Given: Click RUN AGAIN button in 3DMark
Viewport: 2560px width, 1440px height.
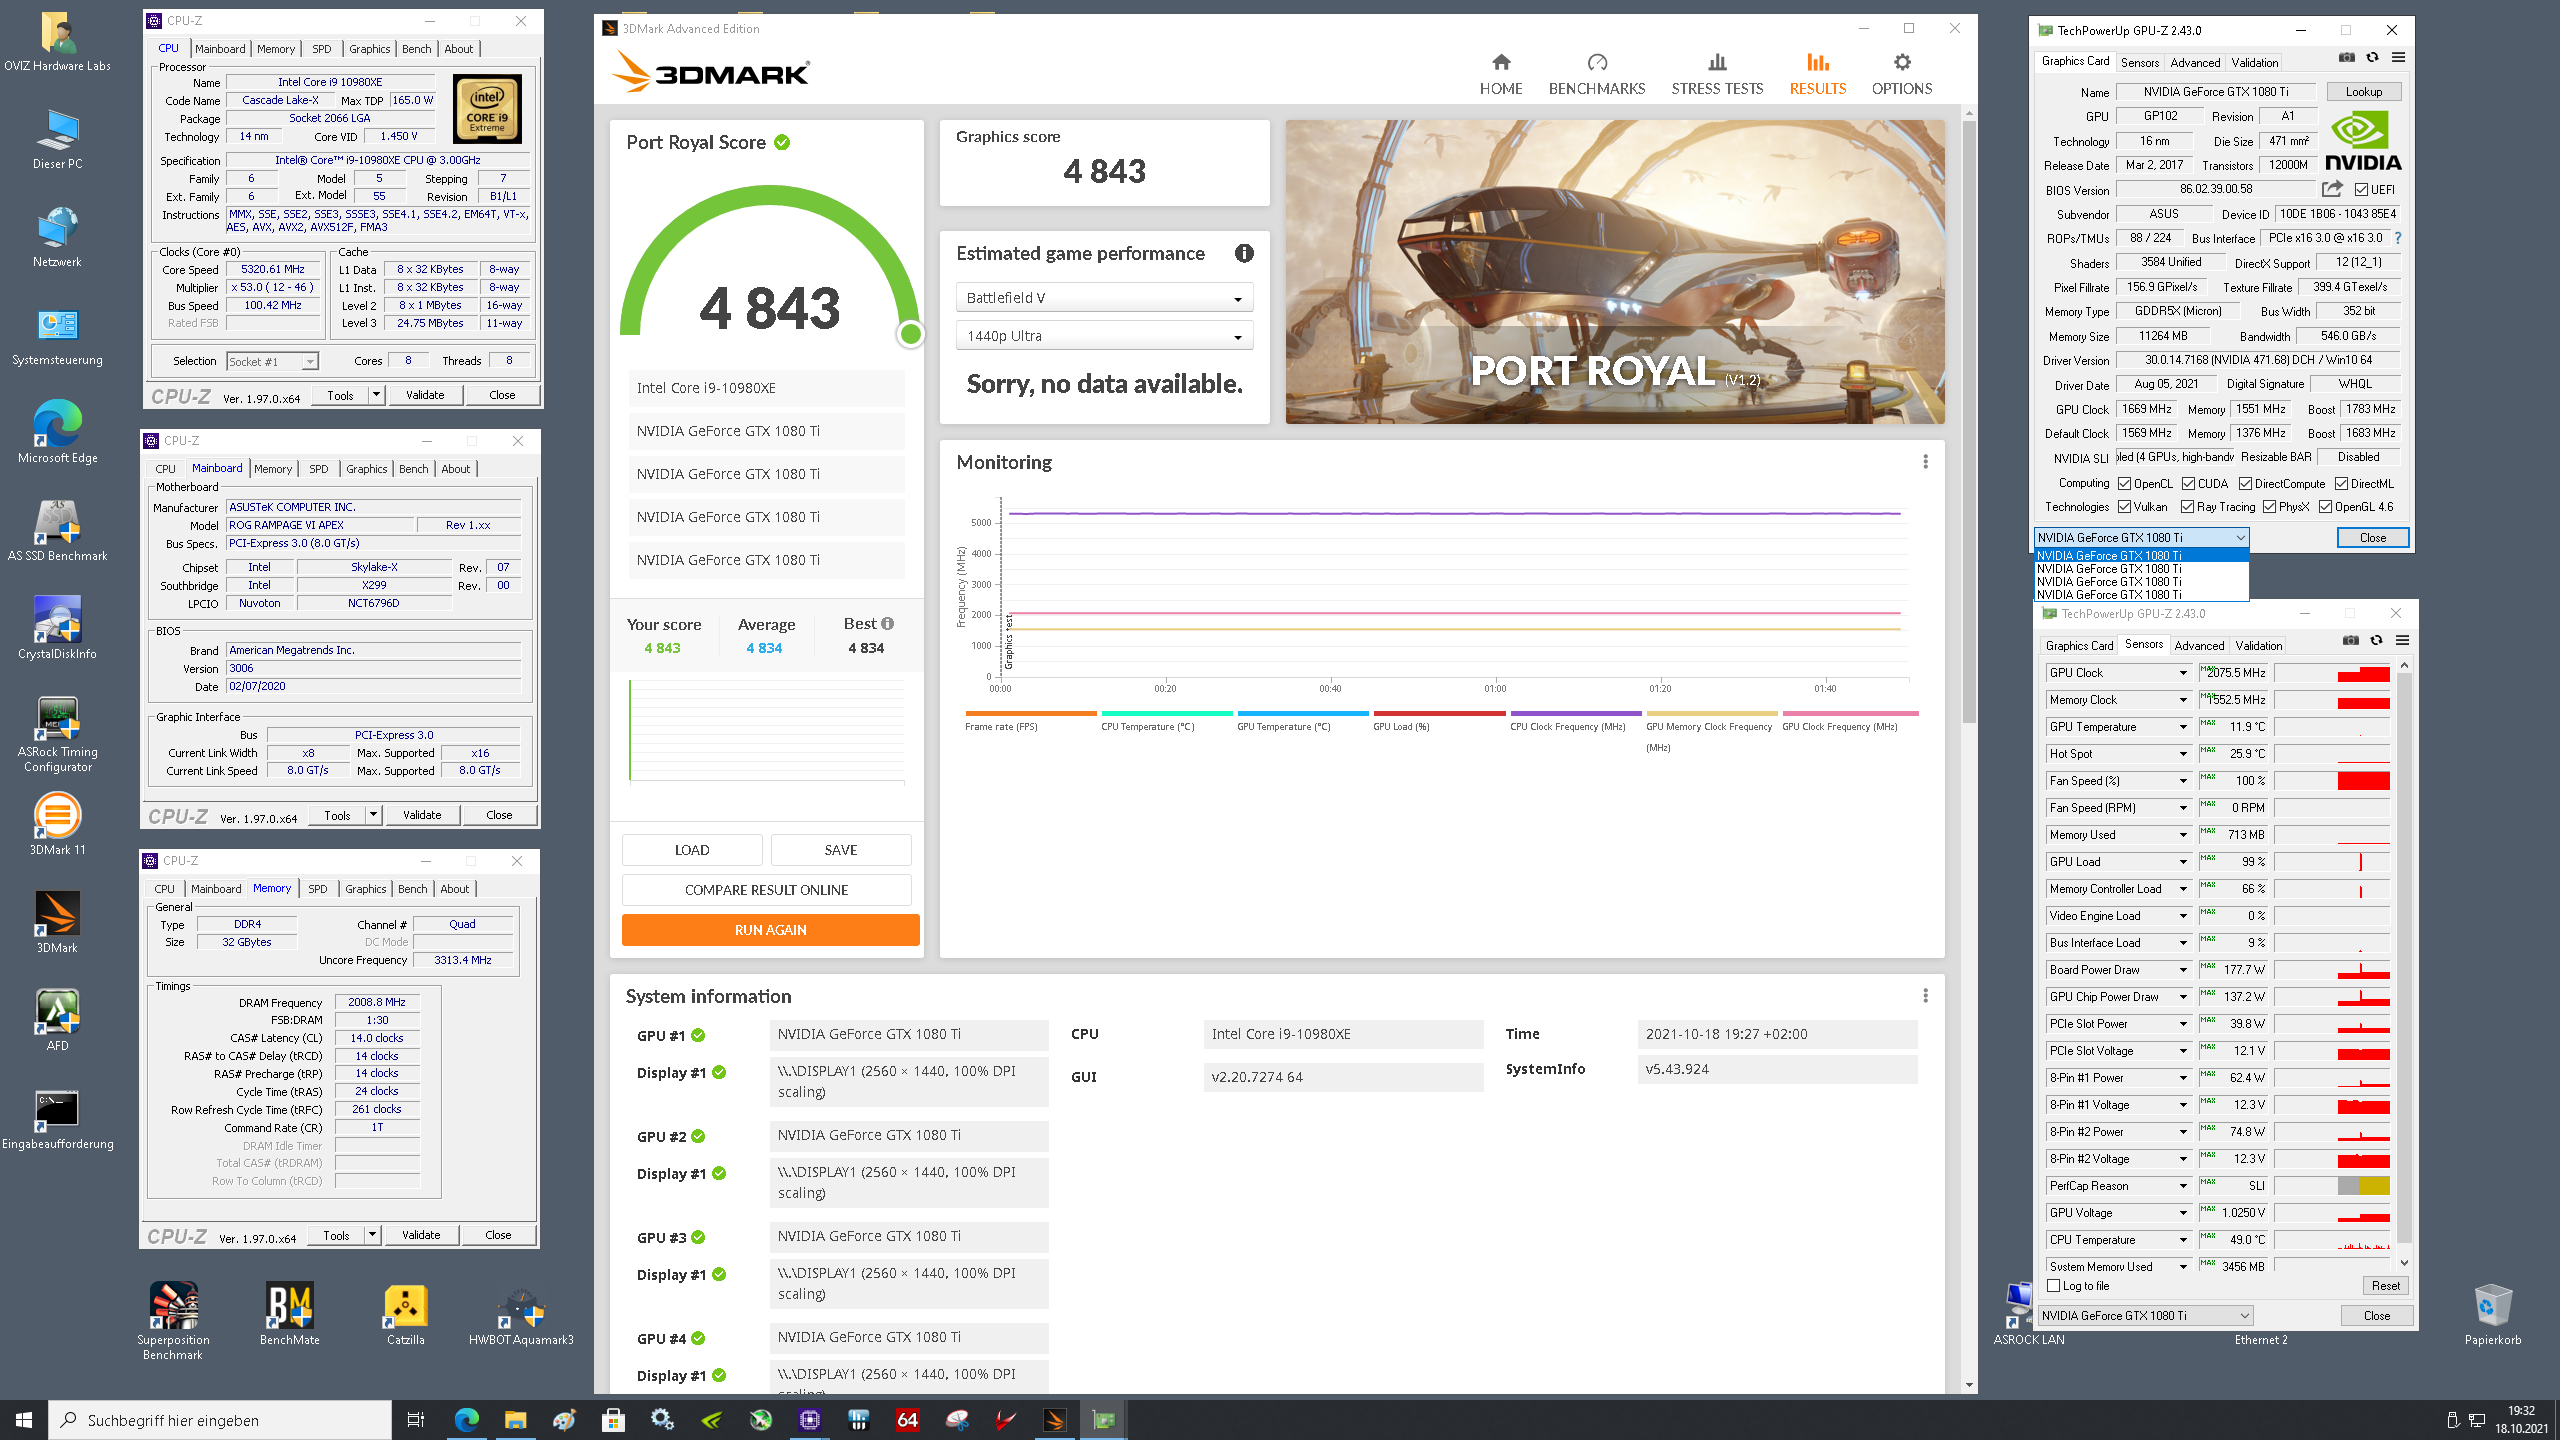Looking at the screenshot, I should 770,930.
